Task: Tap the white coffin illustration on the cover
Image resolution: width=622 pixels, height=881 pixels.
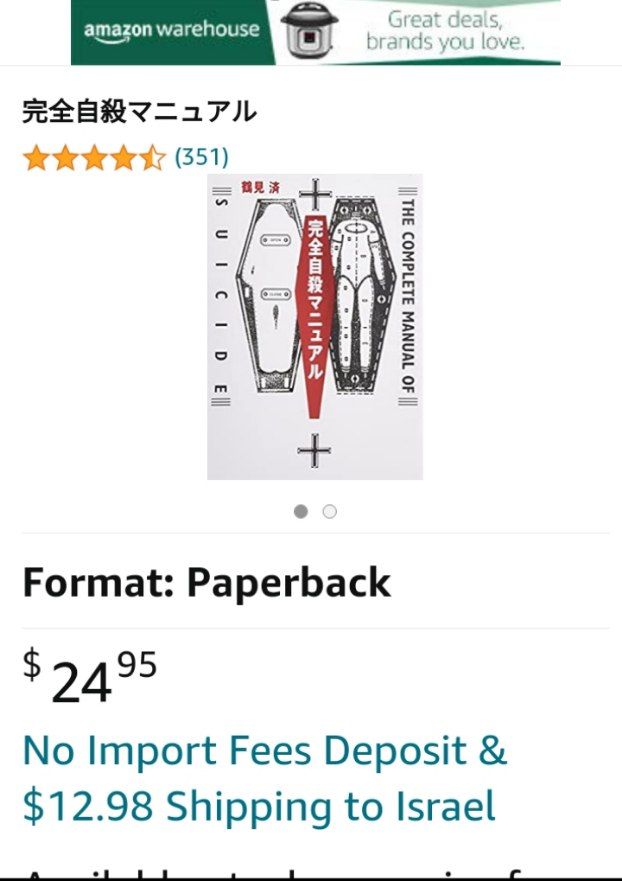Action: pos(267,296)
